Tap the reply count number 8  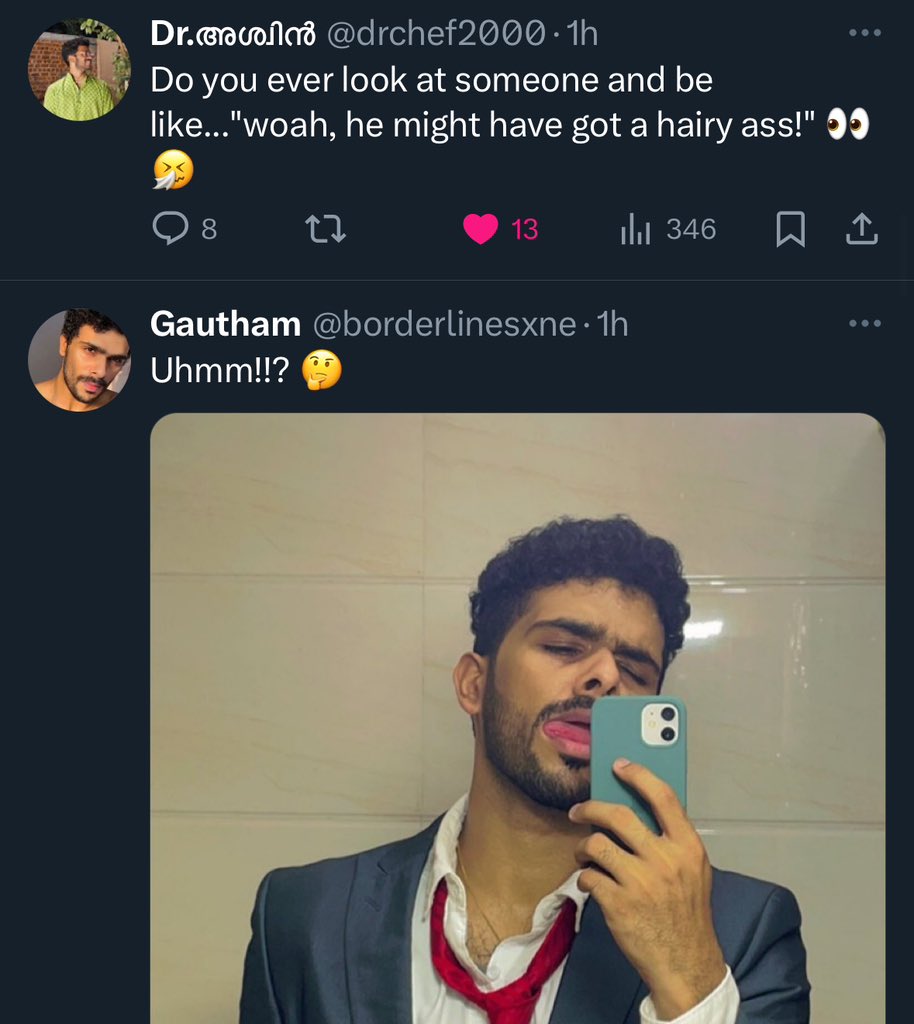(x=209, y=229)
